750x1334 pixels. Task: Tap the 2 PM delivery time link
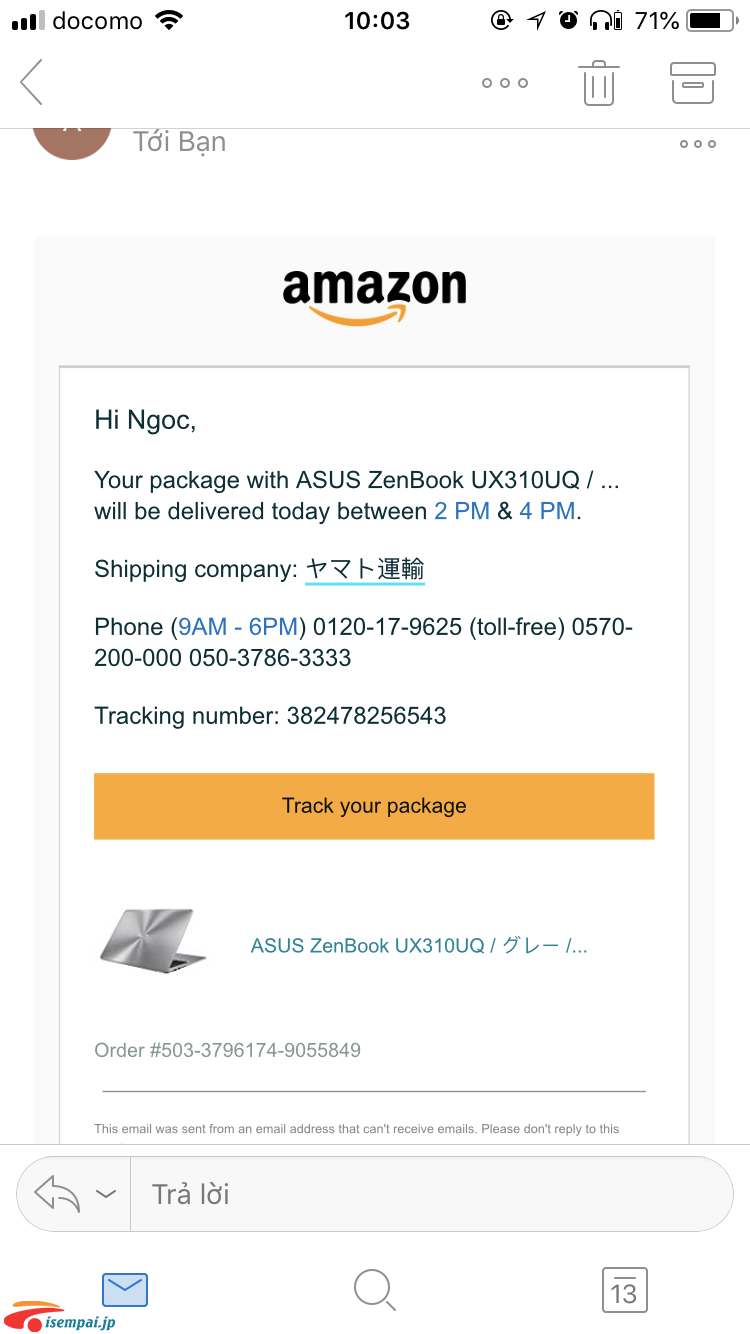tap(462, 511)
